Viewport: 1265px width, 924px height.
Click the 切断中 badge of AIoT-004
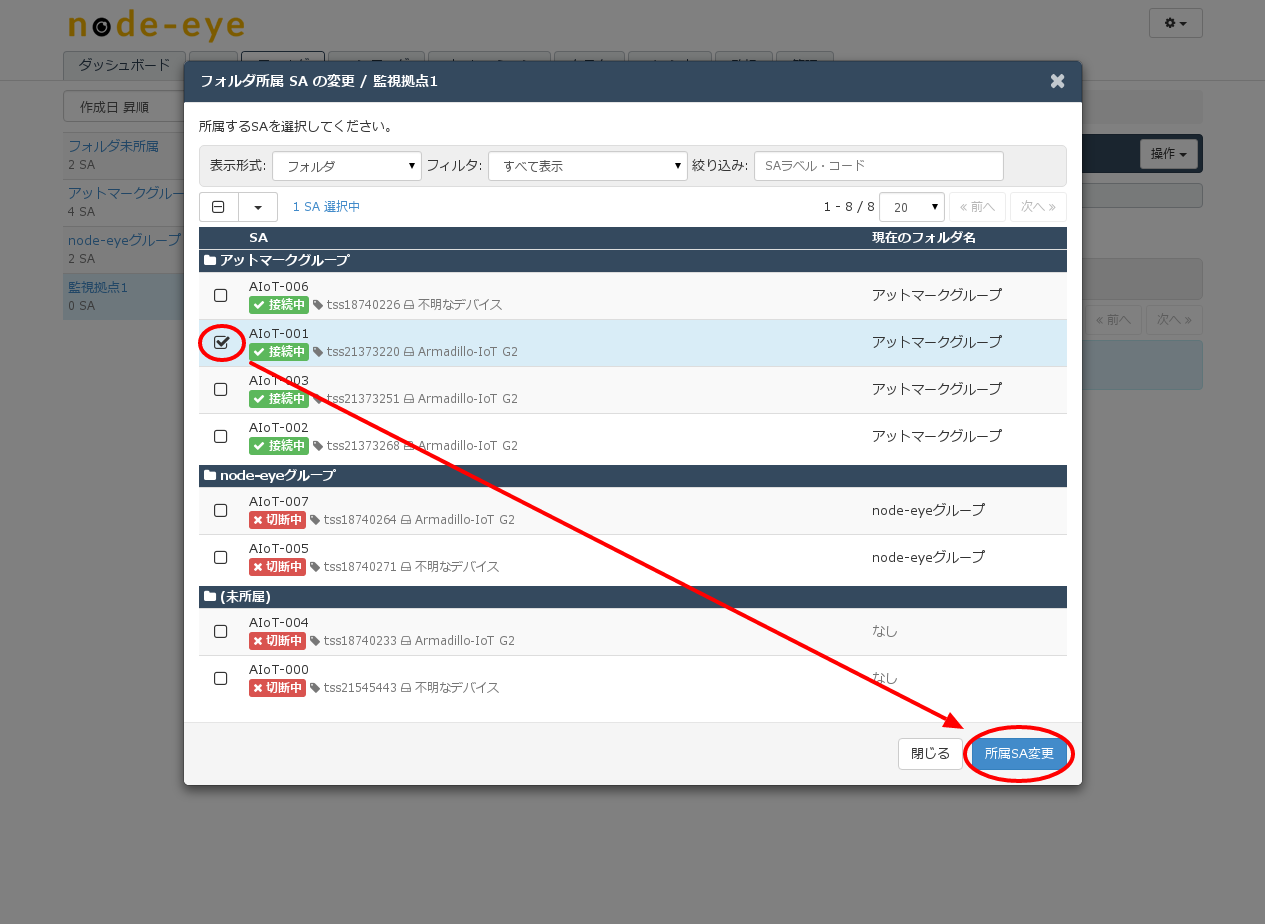(x=277, y=641)
